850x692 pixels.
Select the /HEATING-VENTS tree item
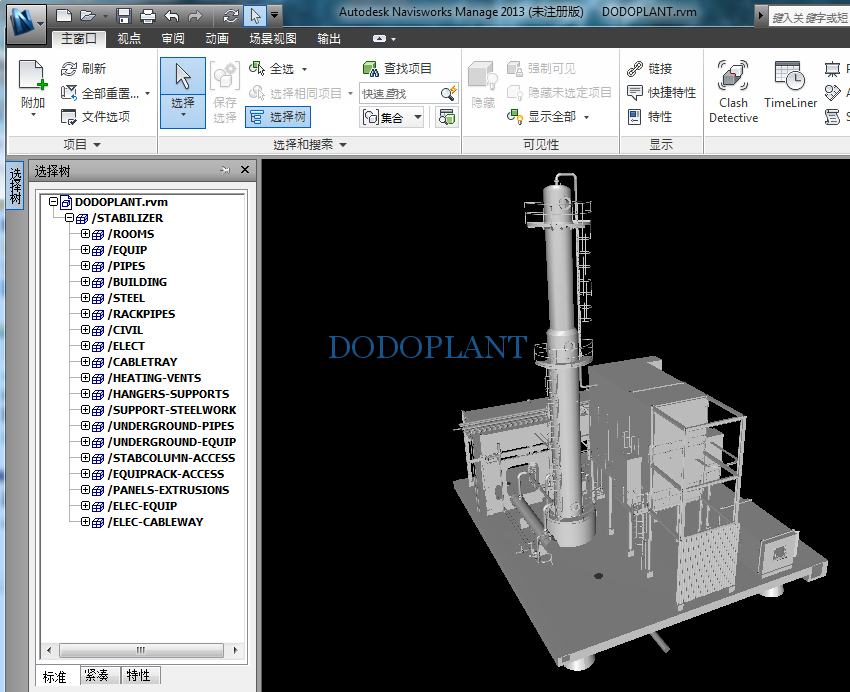point(154,378)
